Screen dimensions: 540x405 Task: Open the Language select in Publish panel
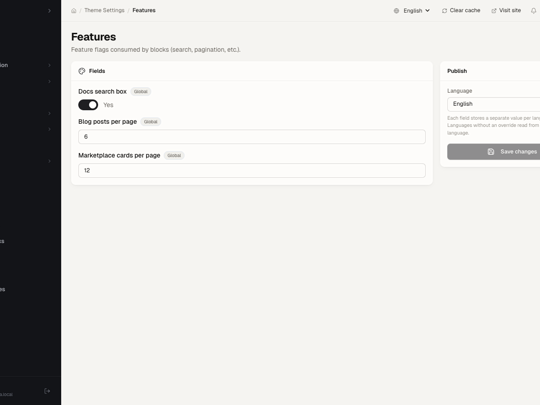click(x=494, y=104)
